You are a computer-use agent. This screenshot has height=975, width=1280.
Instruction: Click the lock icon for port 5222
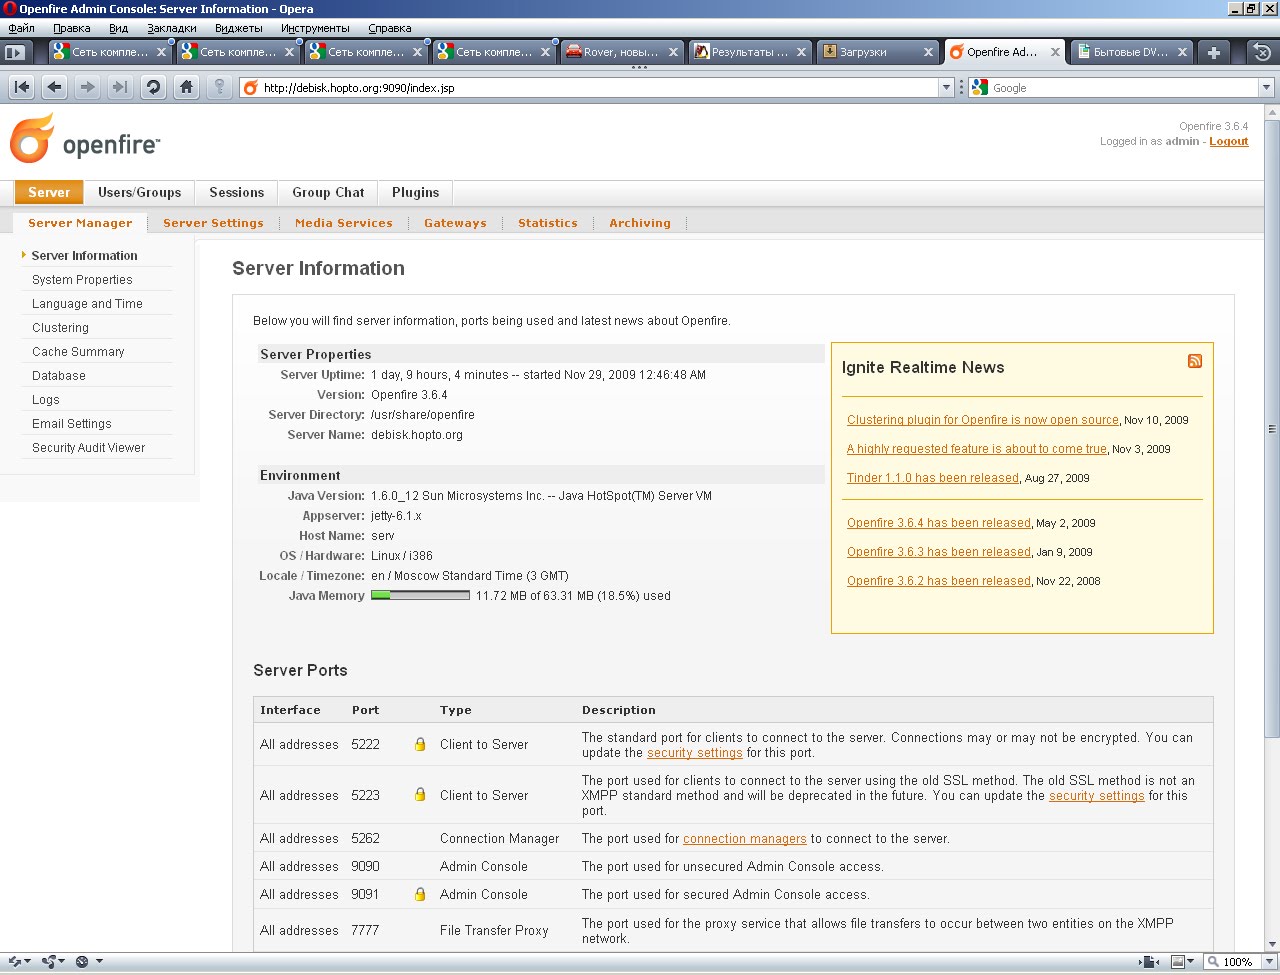(420, 744)
